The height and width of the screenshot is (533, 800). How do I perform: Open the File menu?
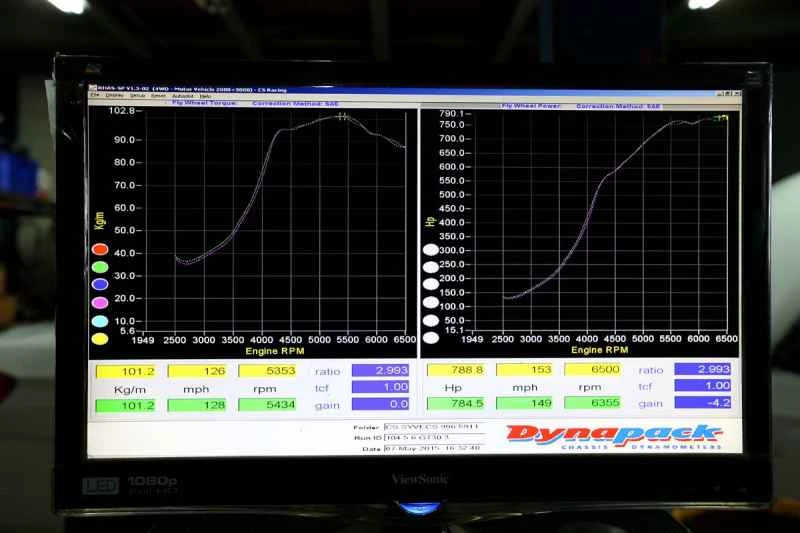94,96
